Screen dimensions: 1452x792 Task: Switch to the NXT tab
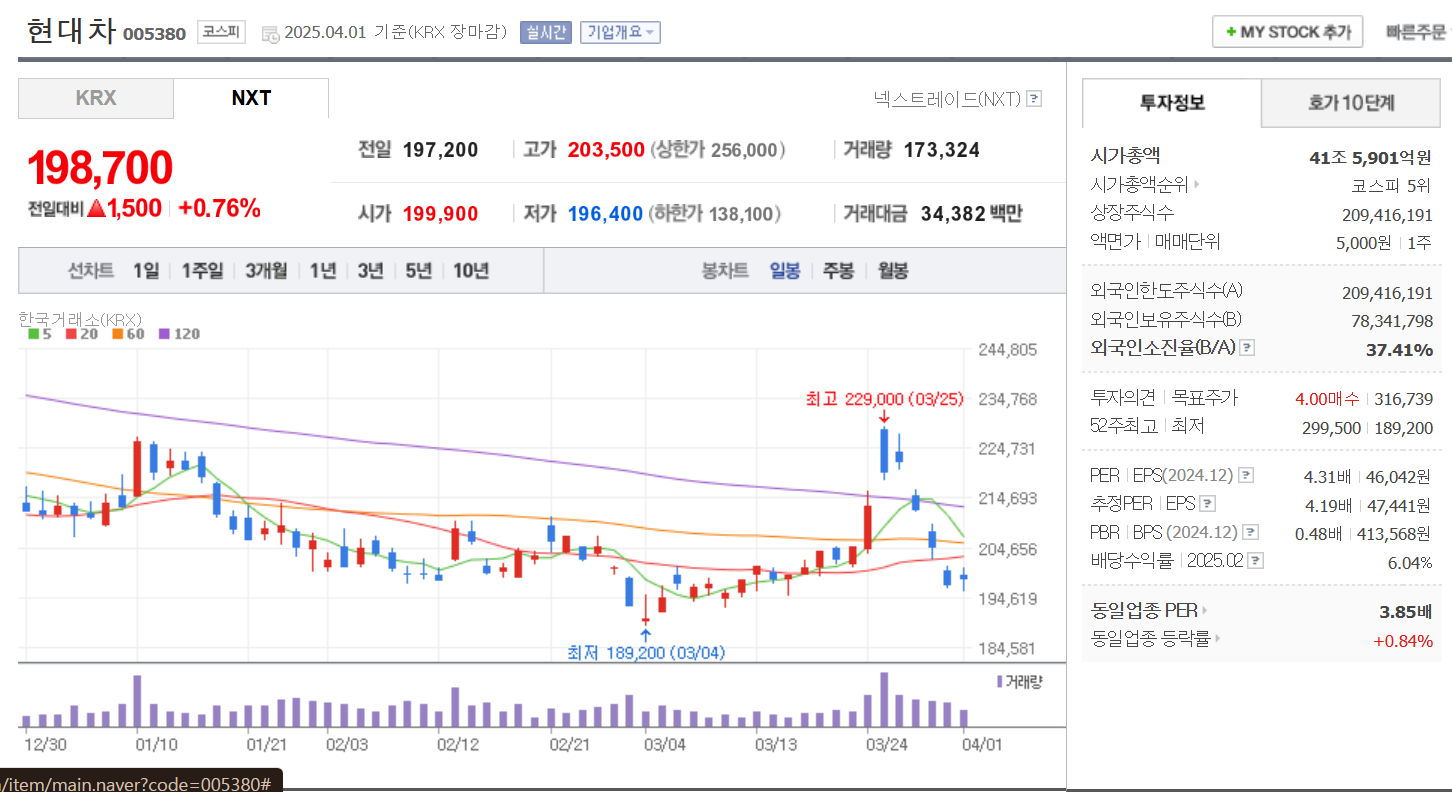click(x=251, y=98)
